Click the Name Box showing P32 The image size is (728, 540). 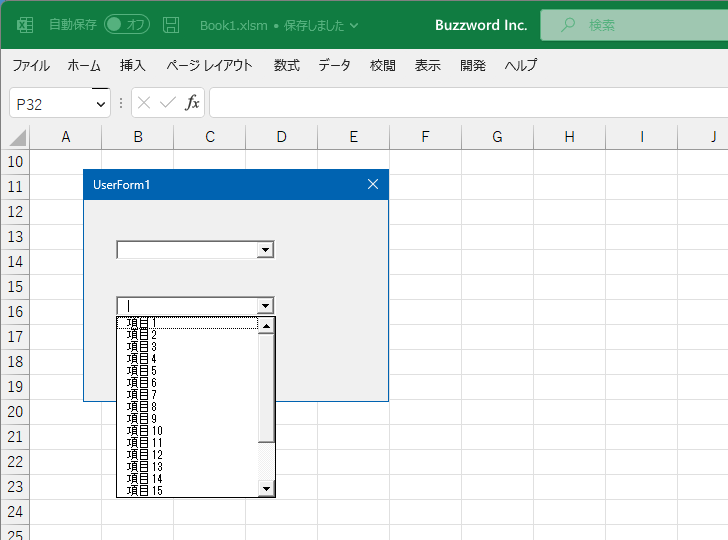pyautogui.click(x=52, y=104)
